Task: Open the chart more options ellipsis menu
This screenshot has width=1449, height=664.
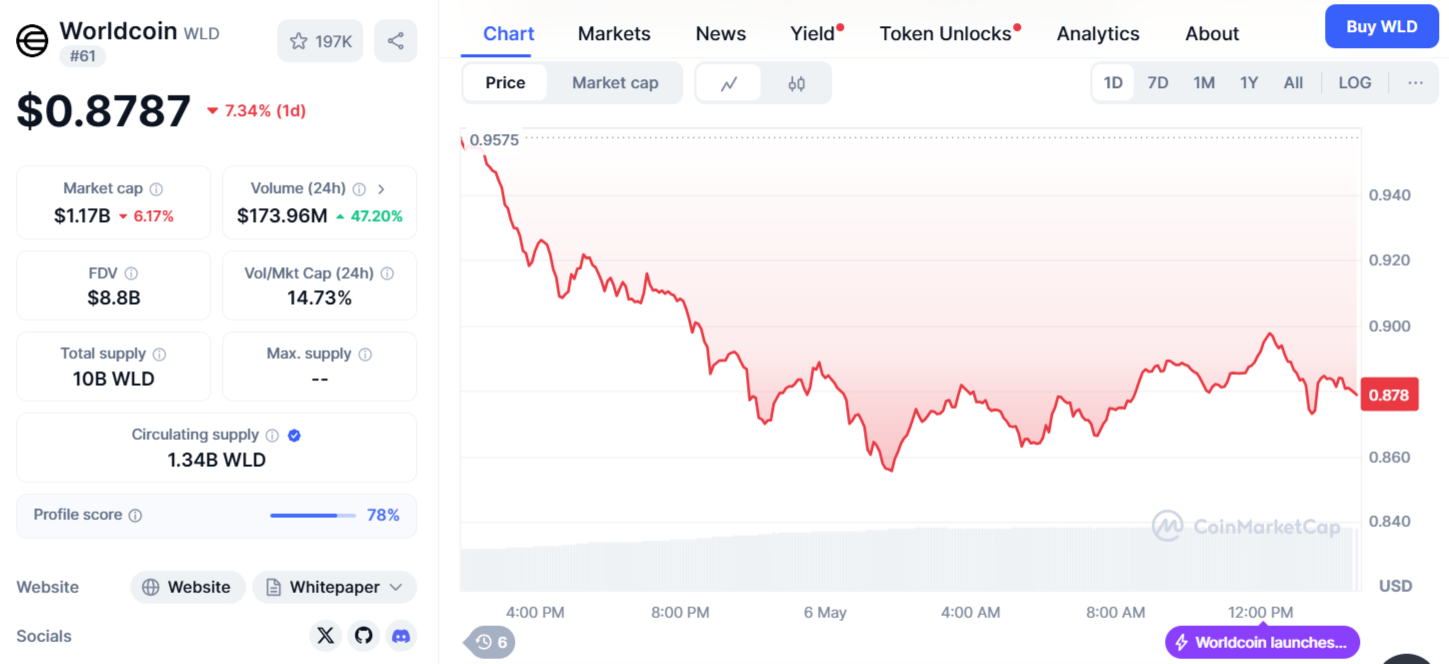Action: click(x=1415, y=83)
